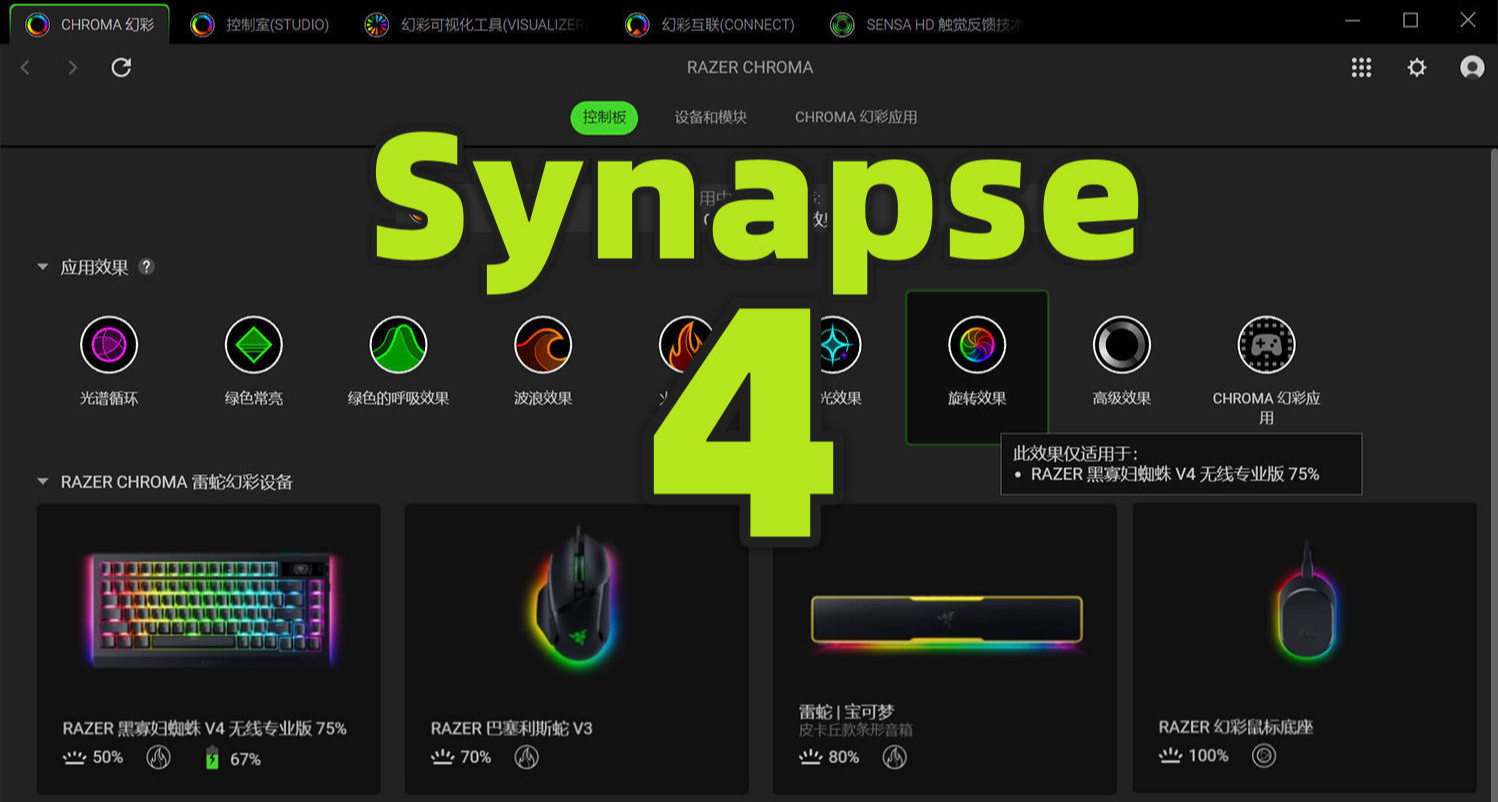Click the refresh icon
Viewport: 1498px width, 802px height.
[121, 67]
